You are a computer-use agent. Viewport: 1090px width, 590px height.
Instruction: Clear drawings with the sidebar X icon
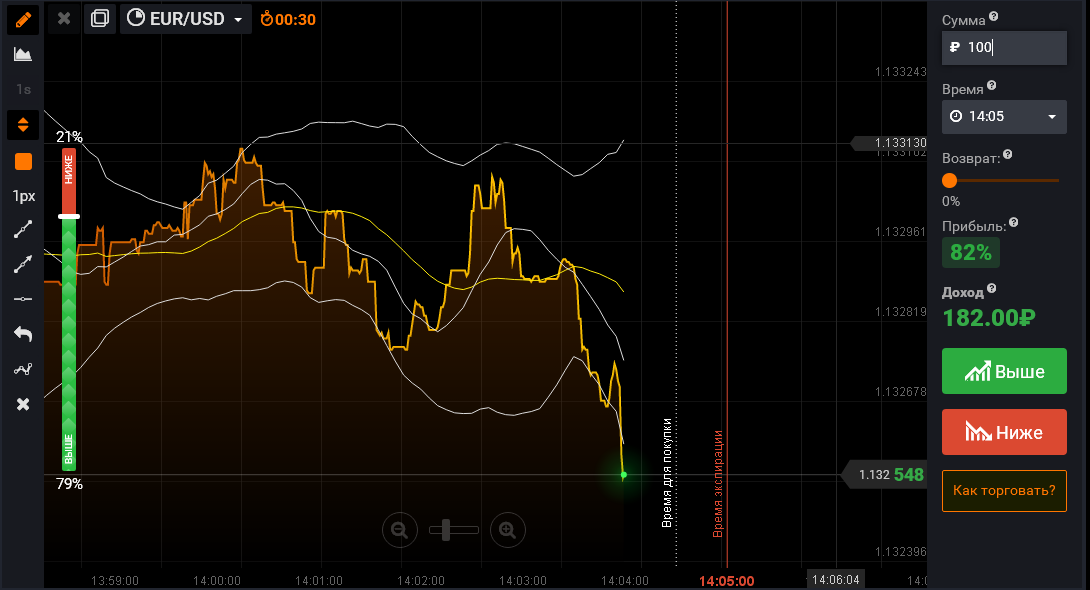(23, 404)
